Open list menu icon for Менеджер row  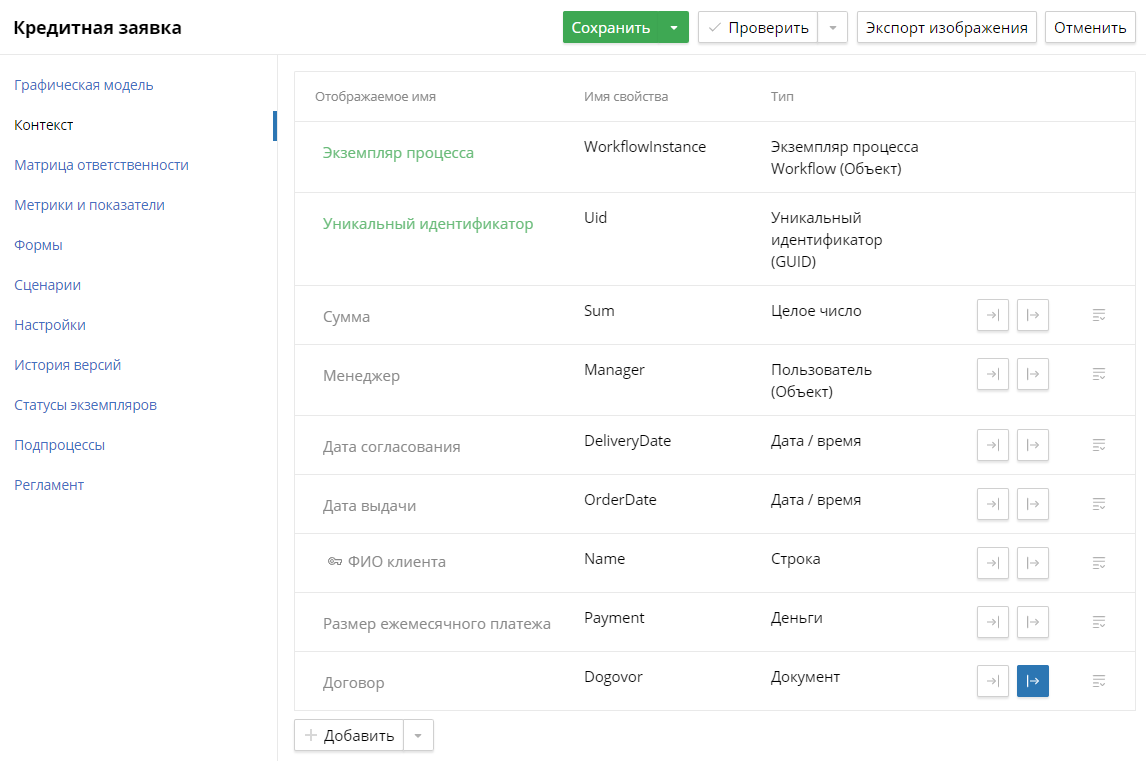point(1099,374)
